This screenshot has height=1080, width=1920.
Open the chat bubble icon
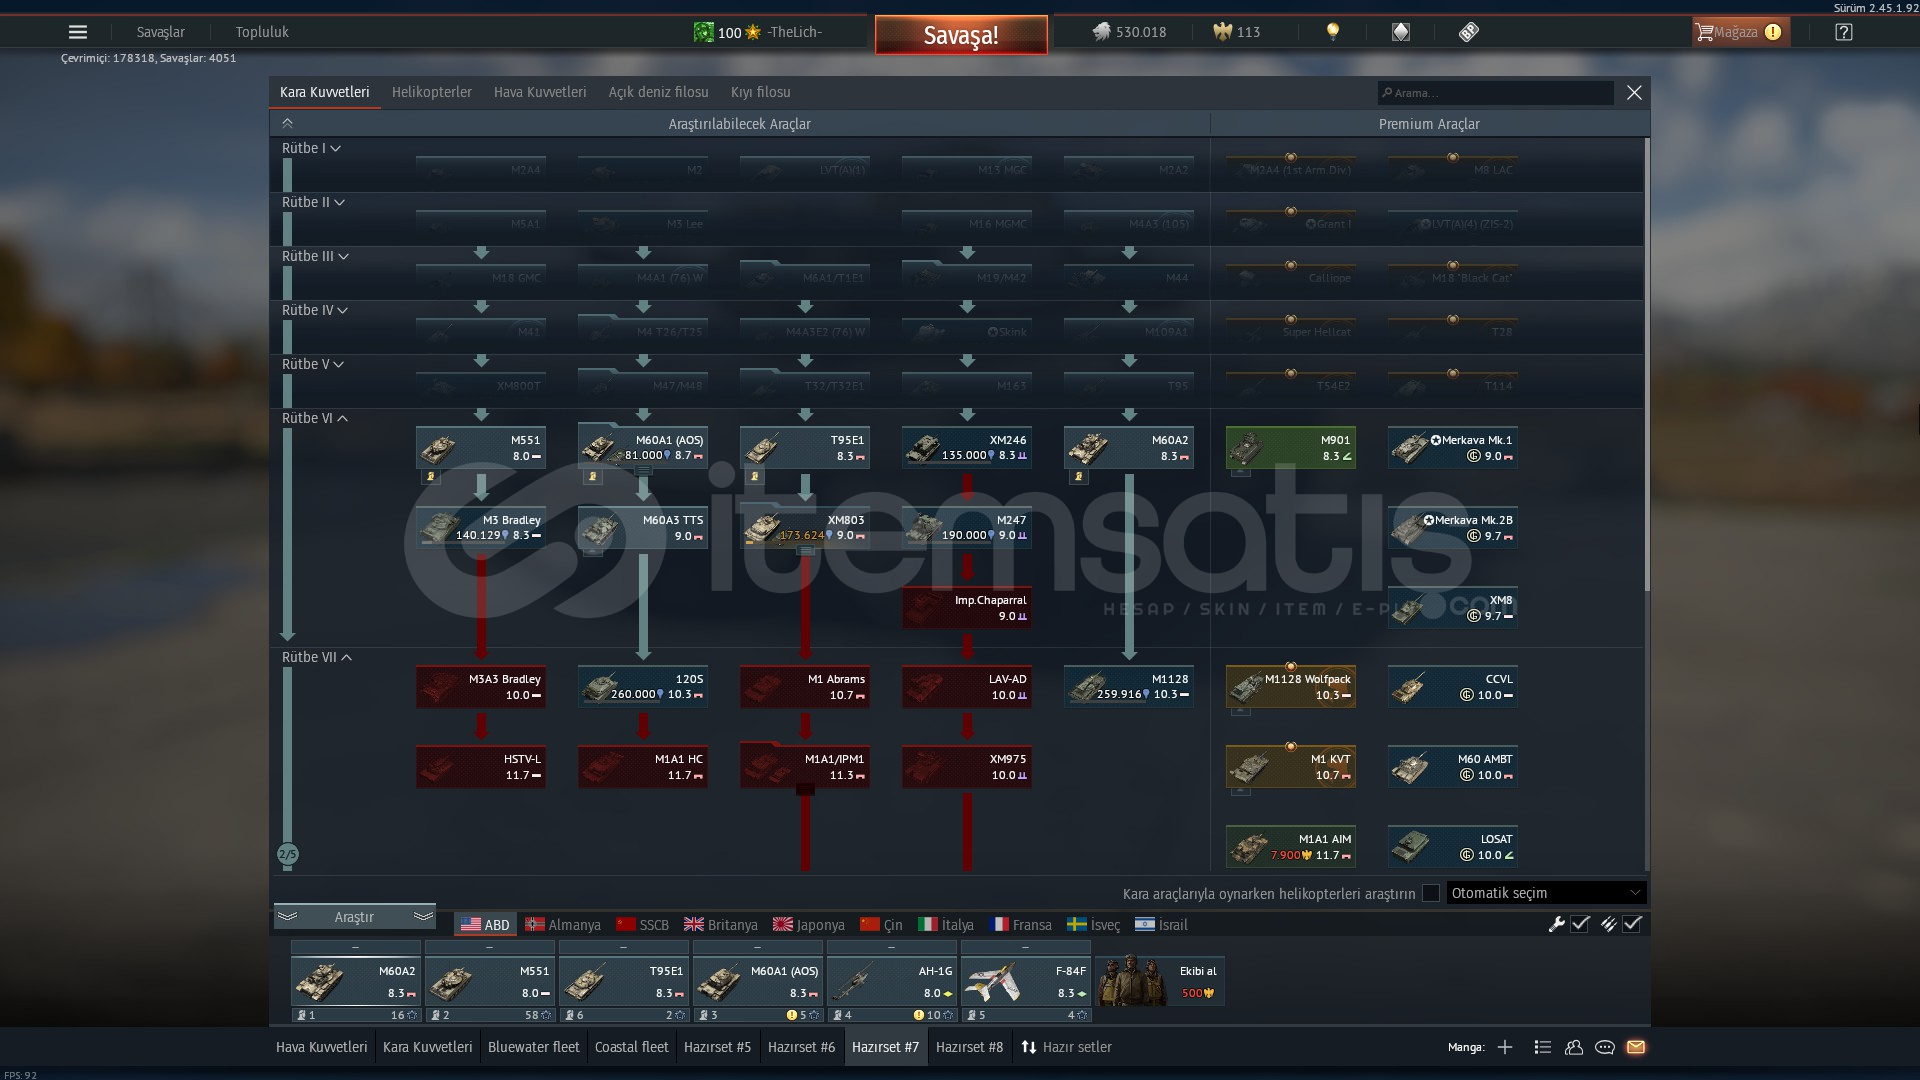[1605, 1047]
